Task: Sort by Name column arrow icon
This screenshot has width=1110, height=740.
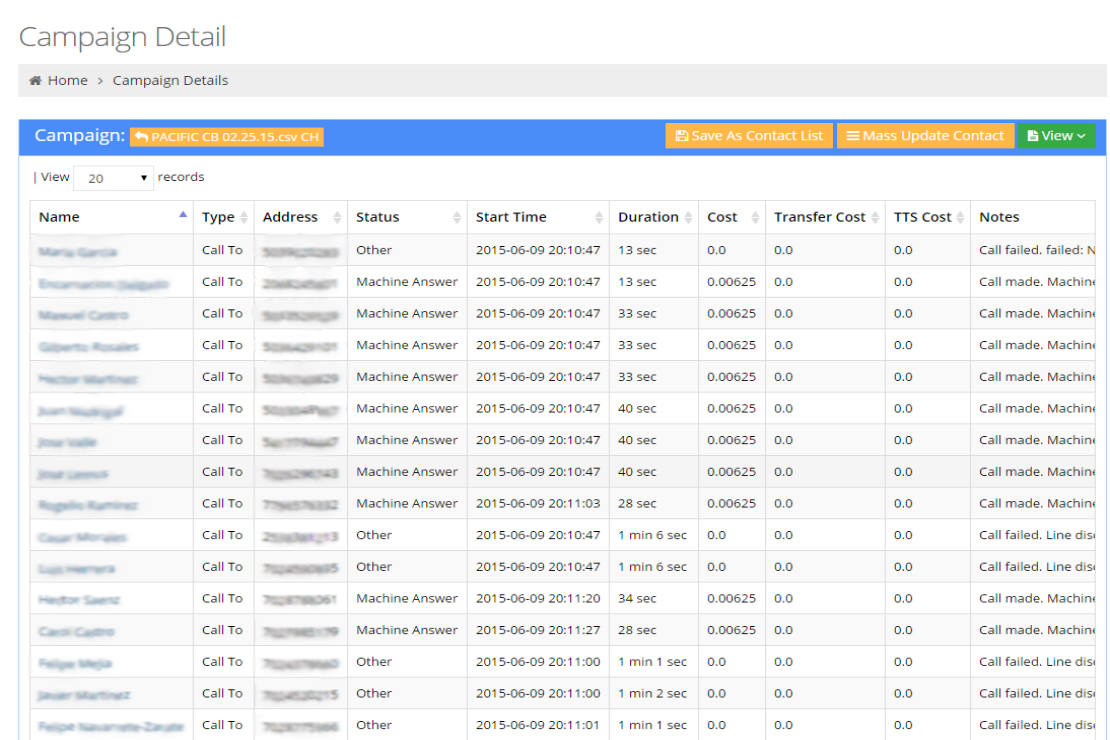Action: click(182, 215)
